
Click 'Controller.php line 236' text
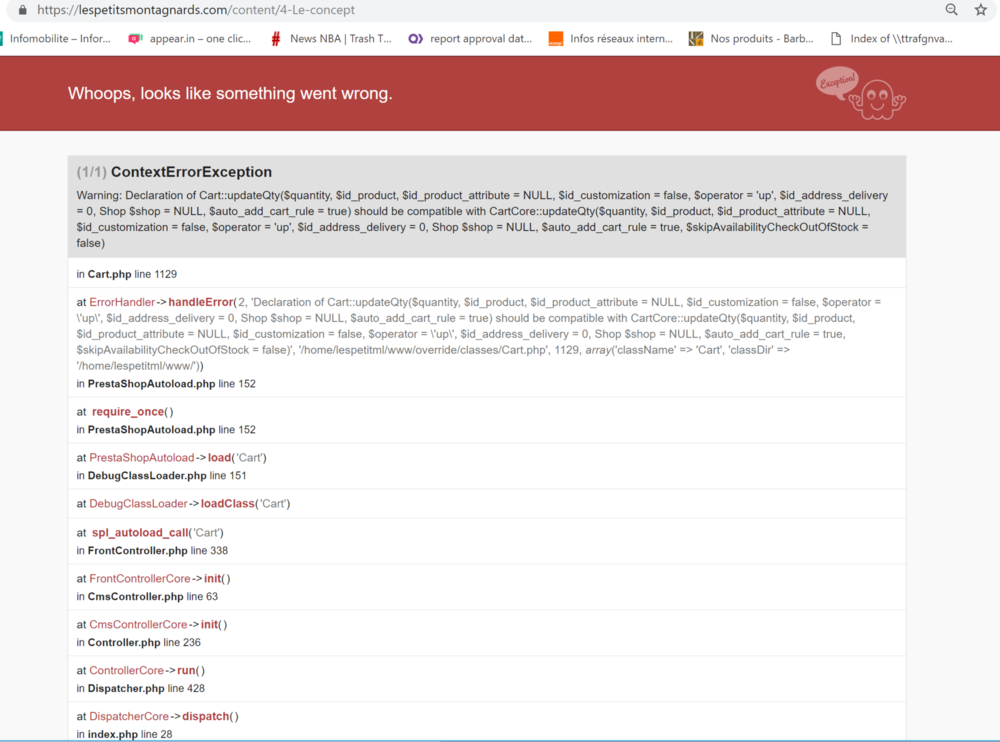tap(144, 642)
